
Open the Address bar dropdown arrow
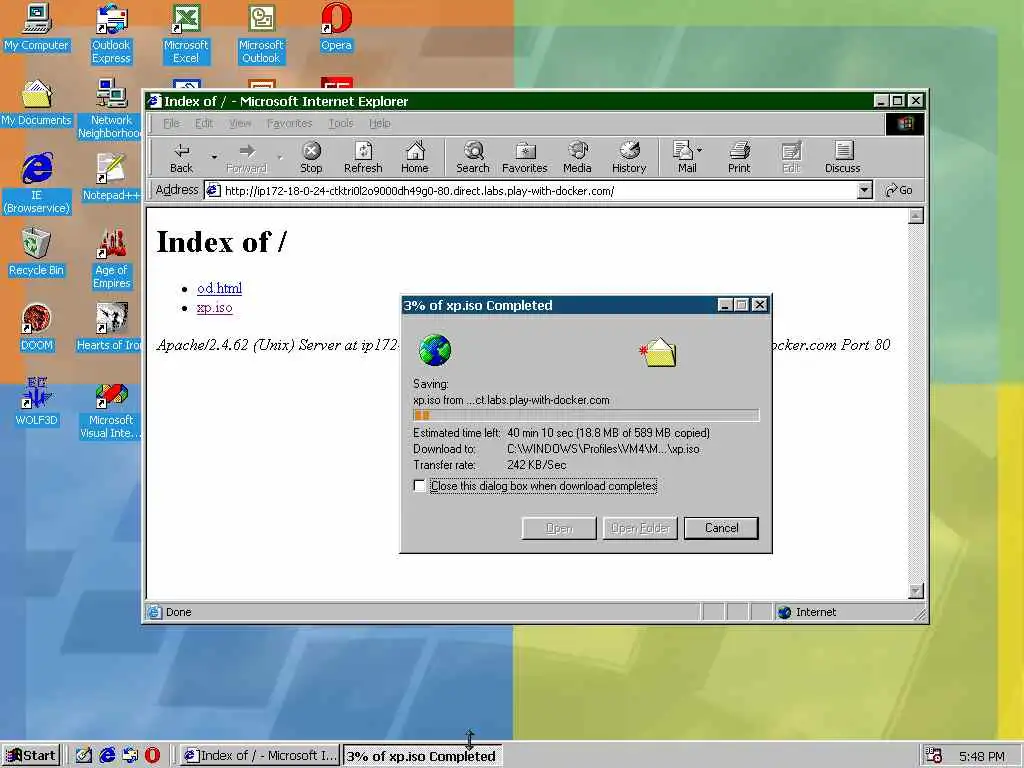click(865, 191)
